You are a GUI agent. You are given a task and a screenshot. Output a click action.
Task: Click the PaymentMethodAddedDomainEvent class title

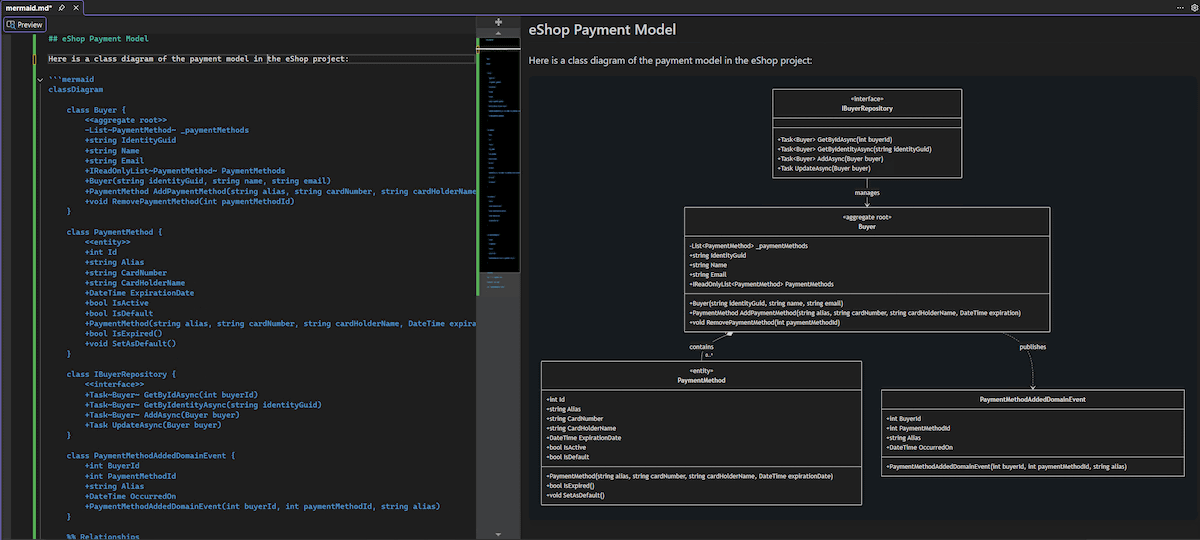click(1033, 399)
